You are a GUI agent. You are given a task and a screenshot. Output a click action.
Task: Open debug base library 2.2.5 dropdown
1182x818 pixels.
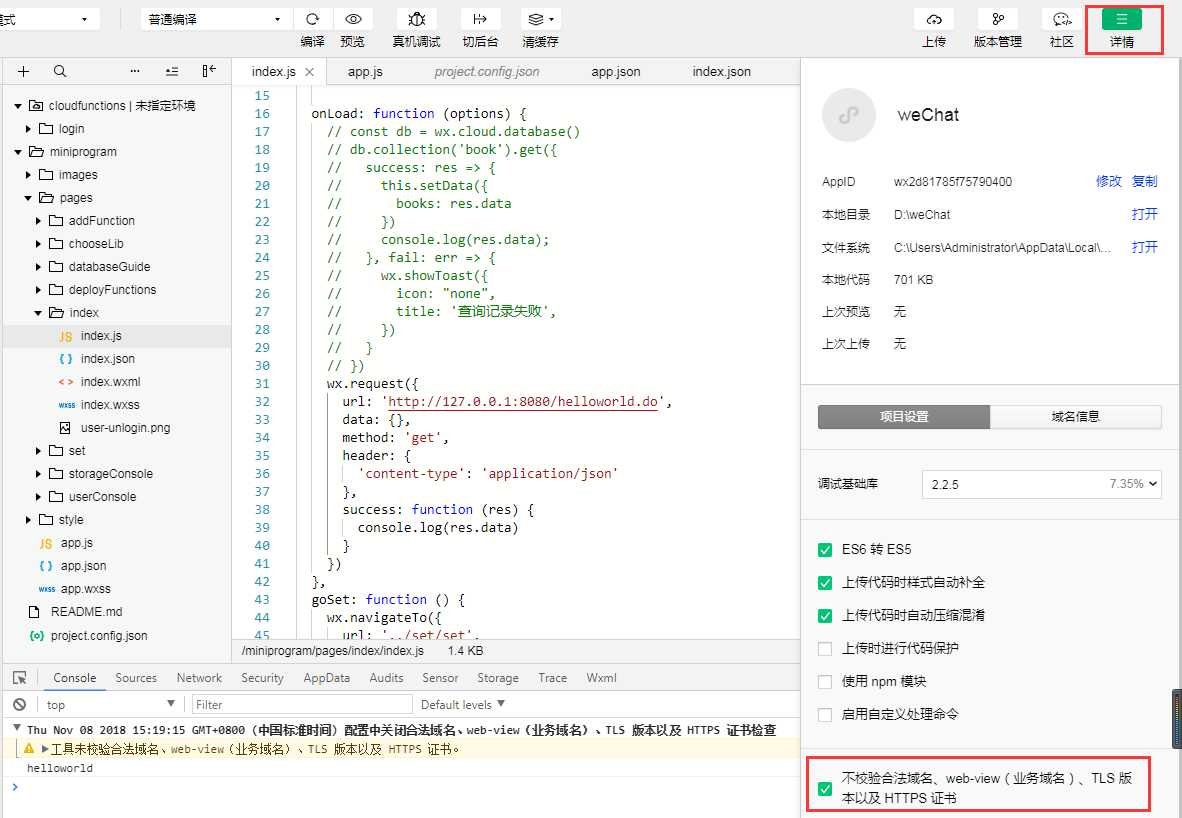tap(1041, 484)
